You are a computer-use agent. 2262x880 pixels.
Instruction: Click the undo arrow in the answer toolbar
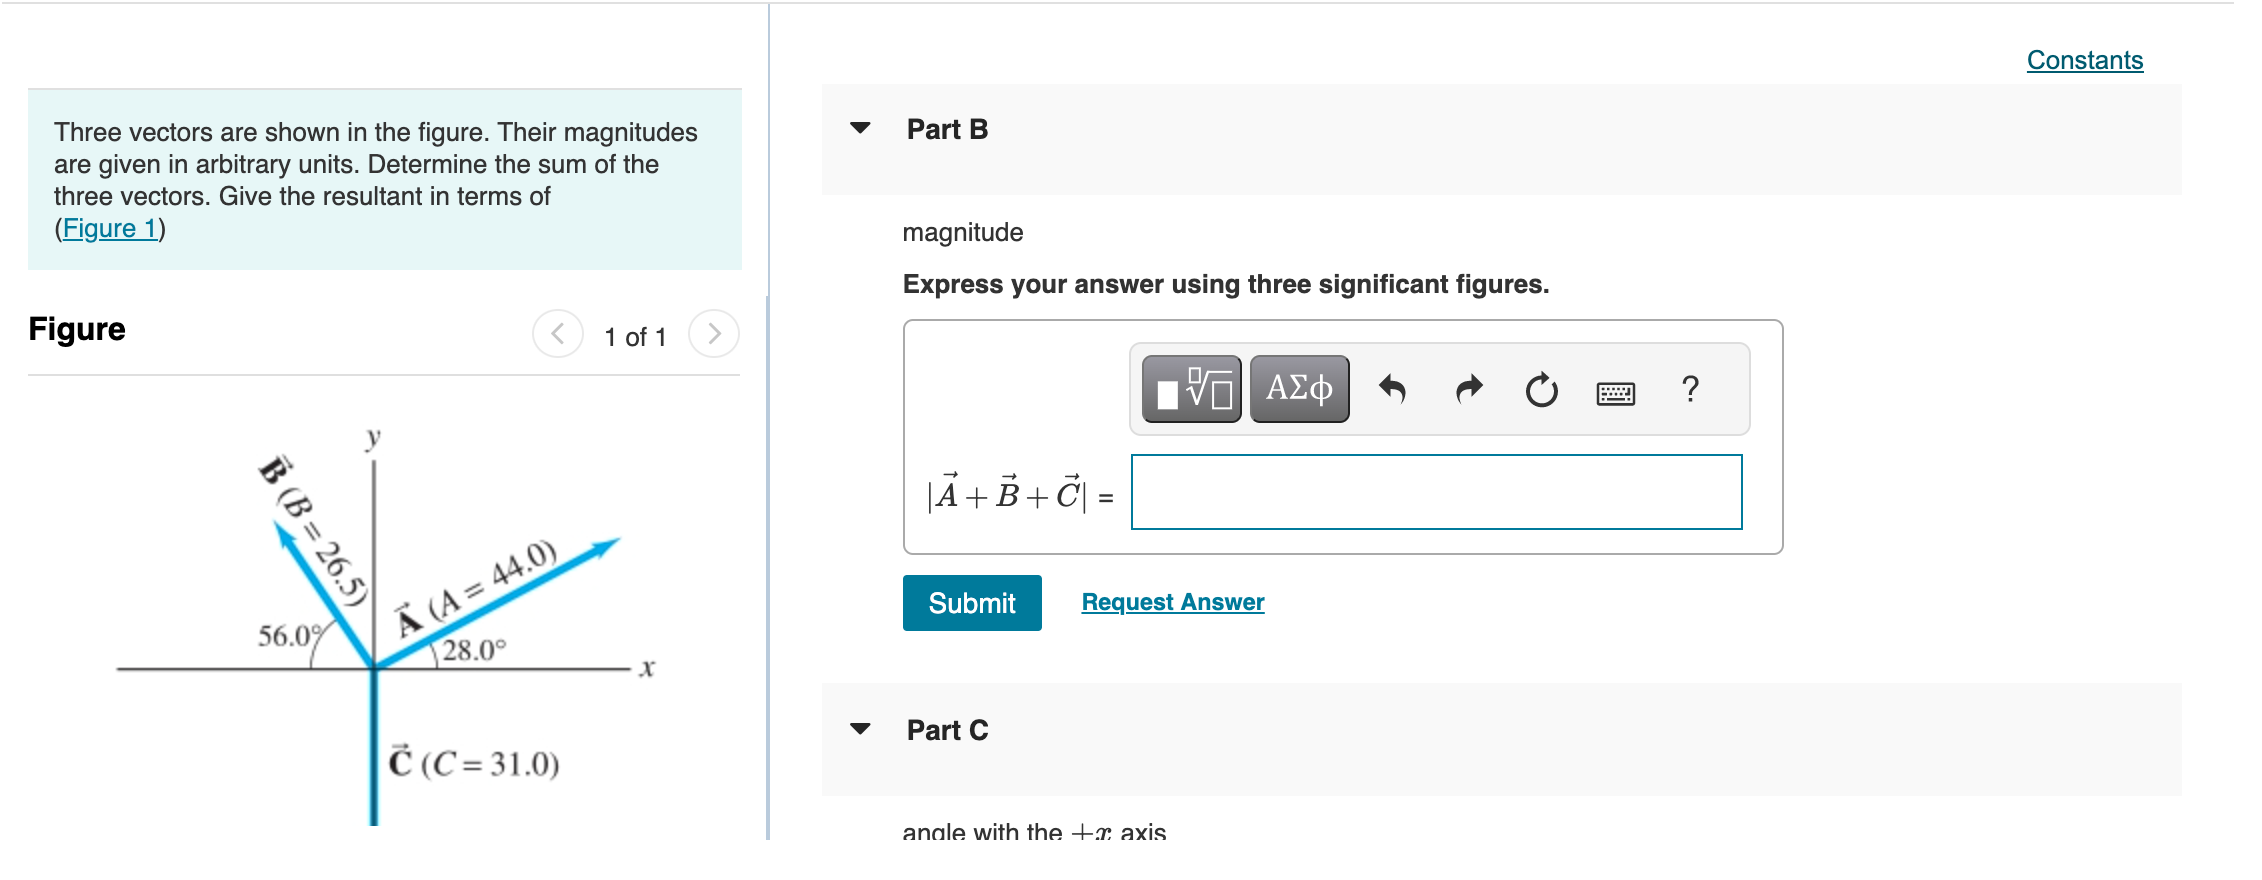point(1393,390)
